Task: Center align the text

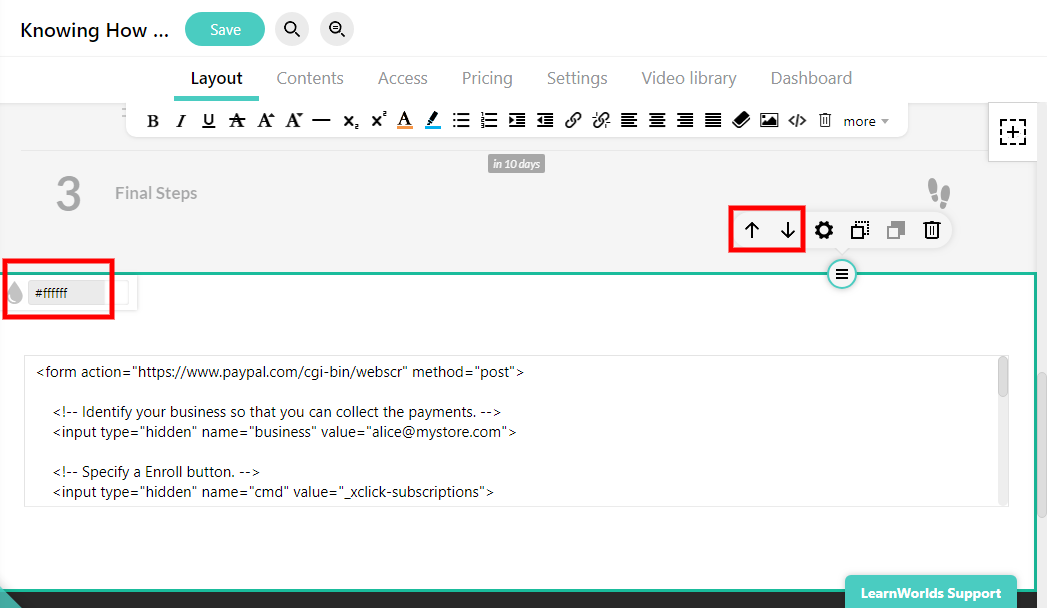Action: (x=657, y=120)
